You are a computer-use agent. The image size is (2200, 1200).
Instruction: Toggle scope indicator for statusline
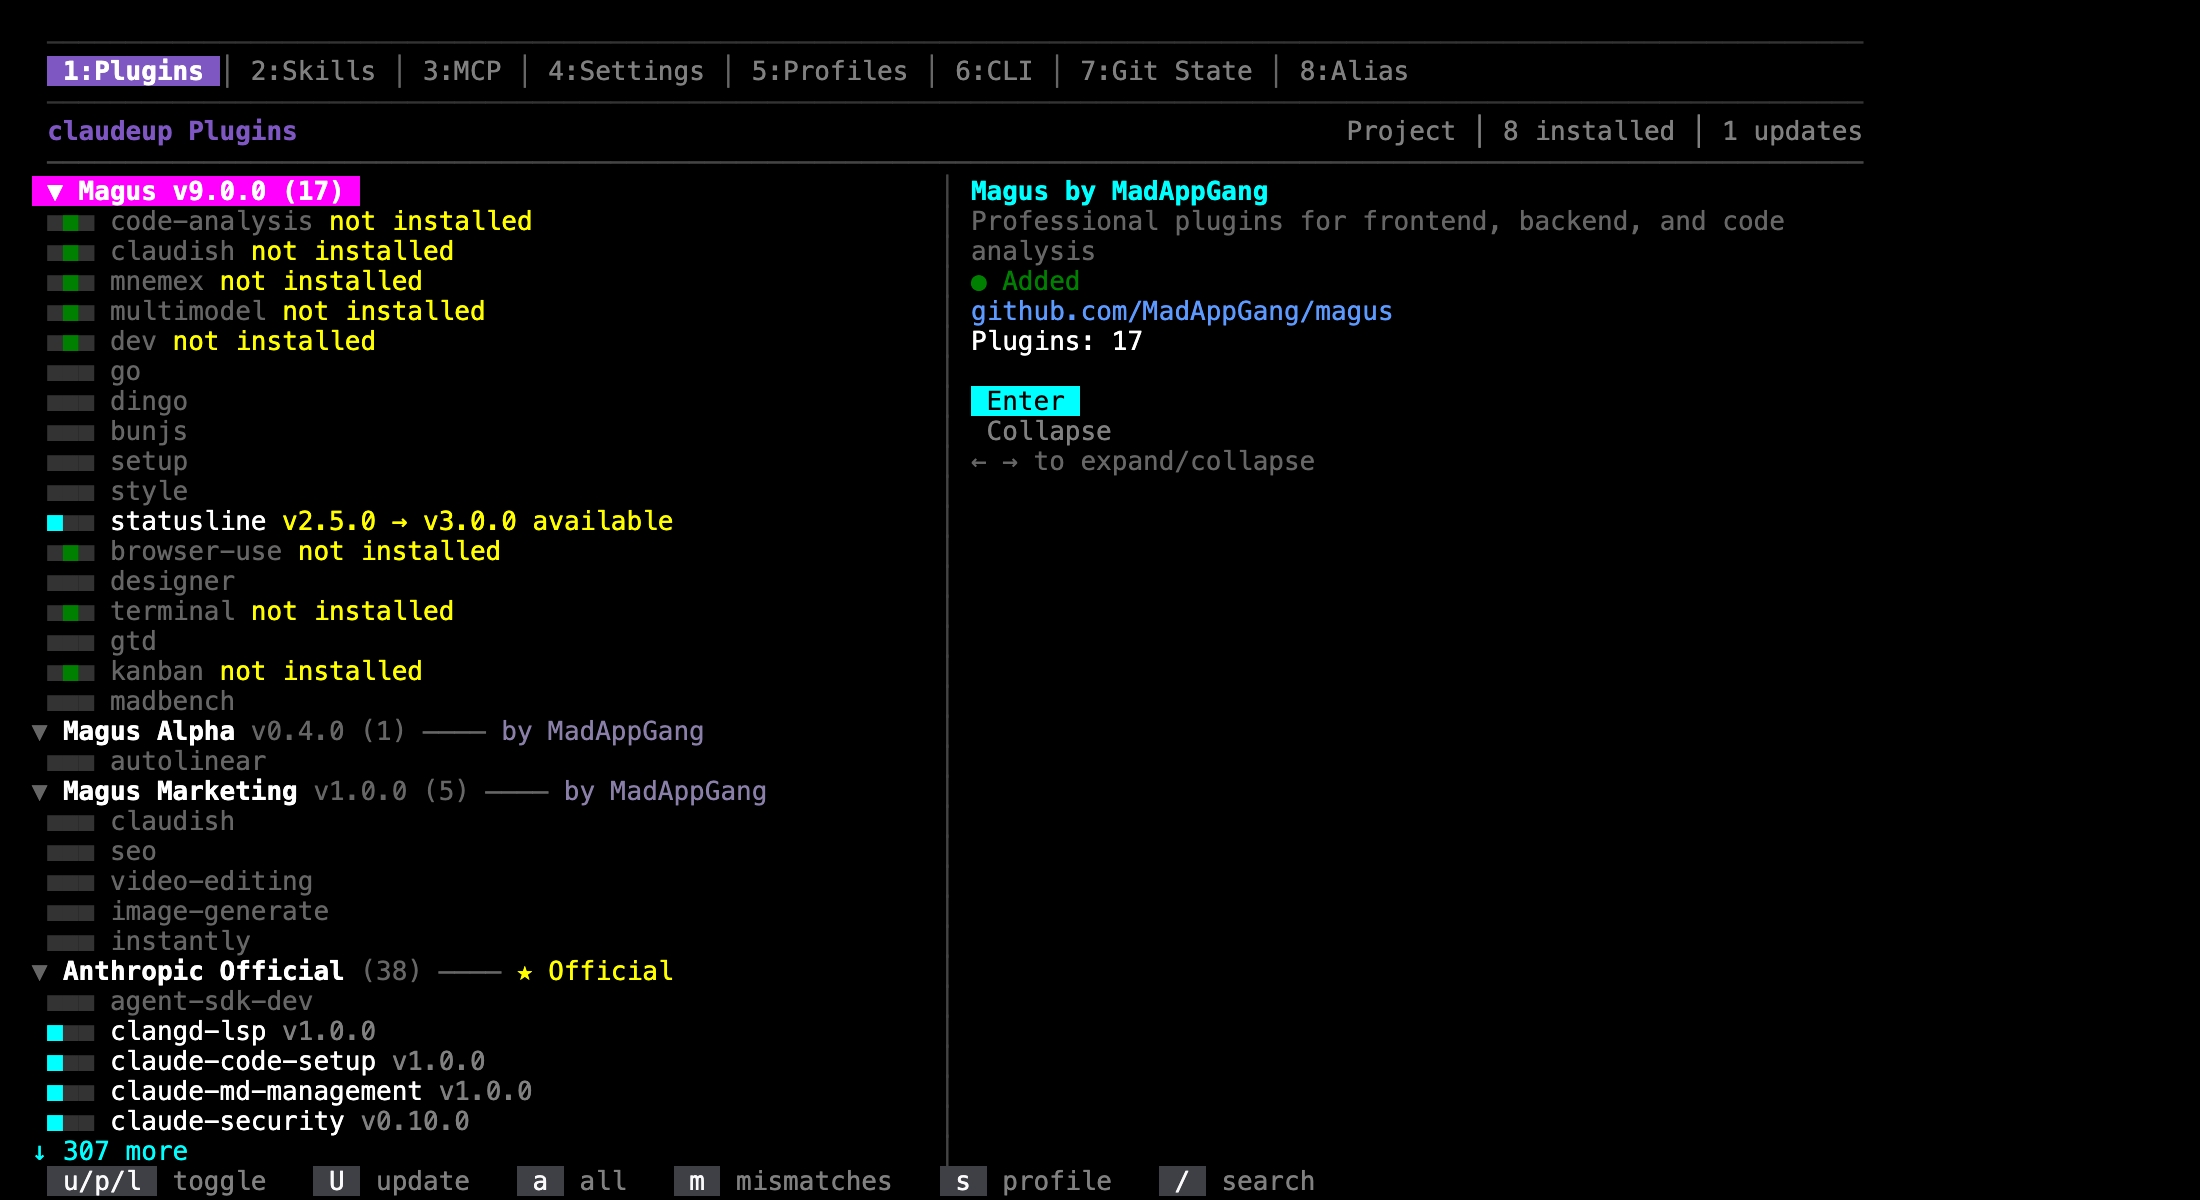[x=71, y=522]
